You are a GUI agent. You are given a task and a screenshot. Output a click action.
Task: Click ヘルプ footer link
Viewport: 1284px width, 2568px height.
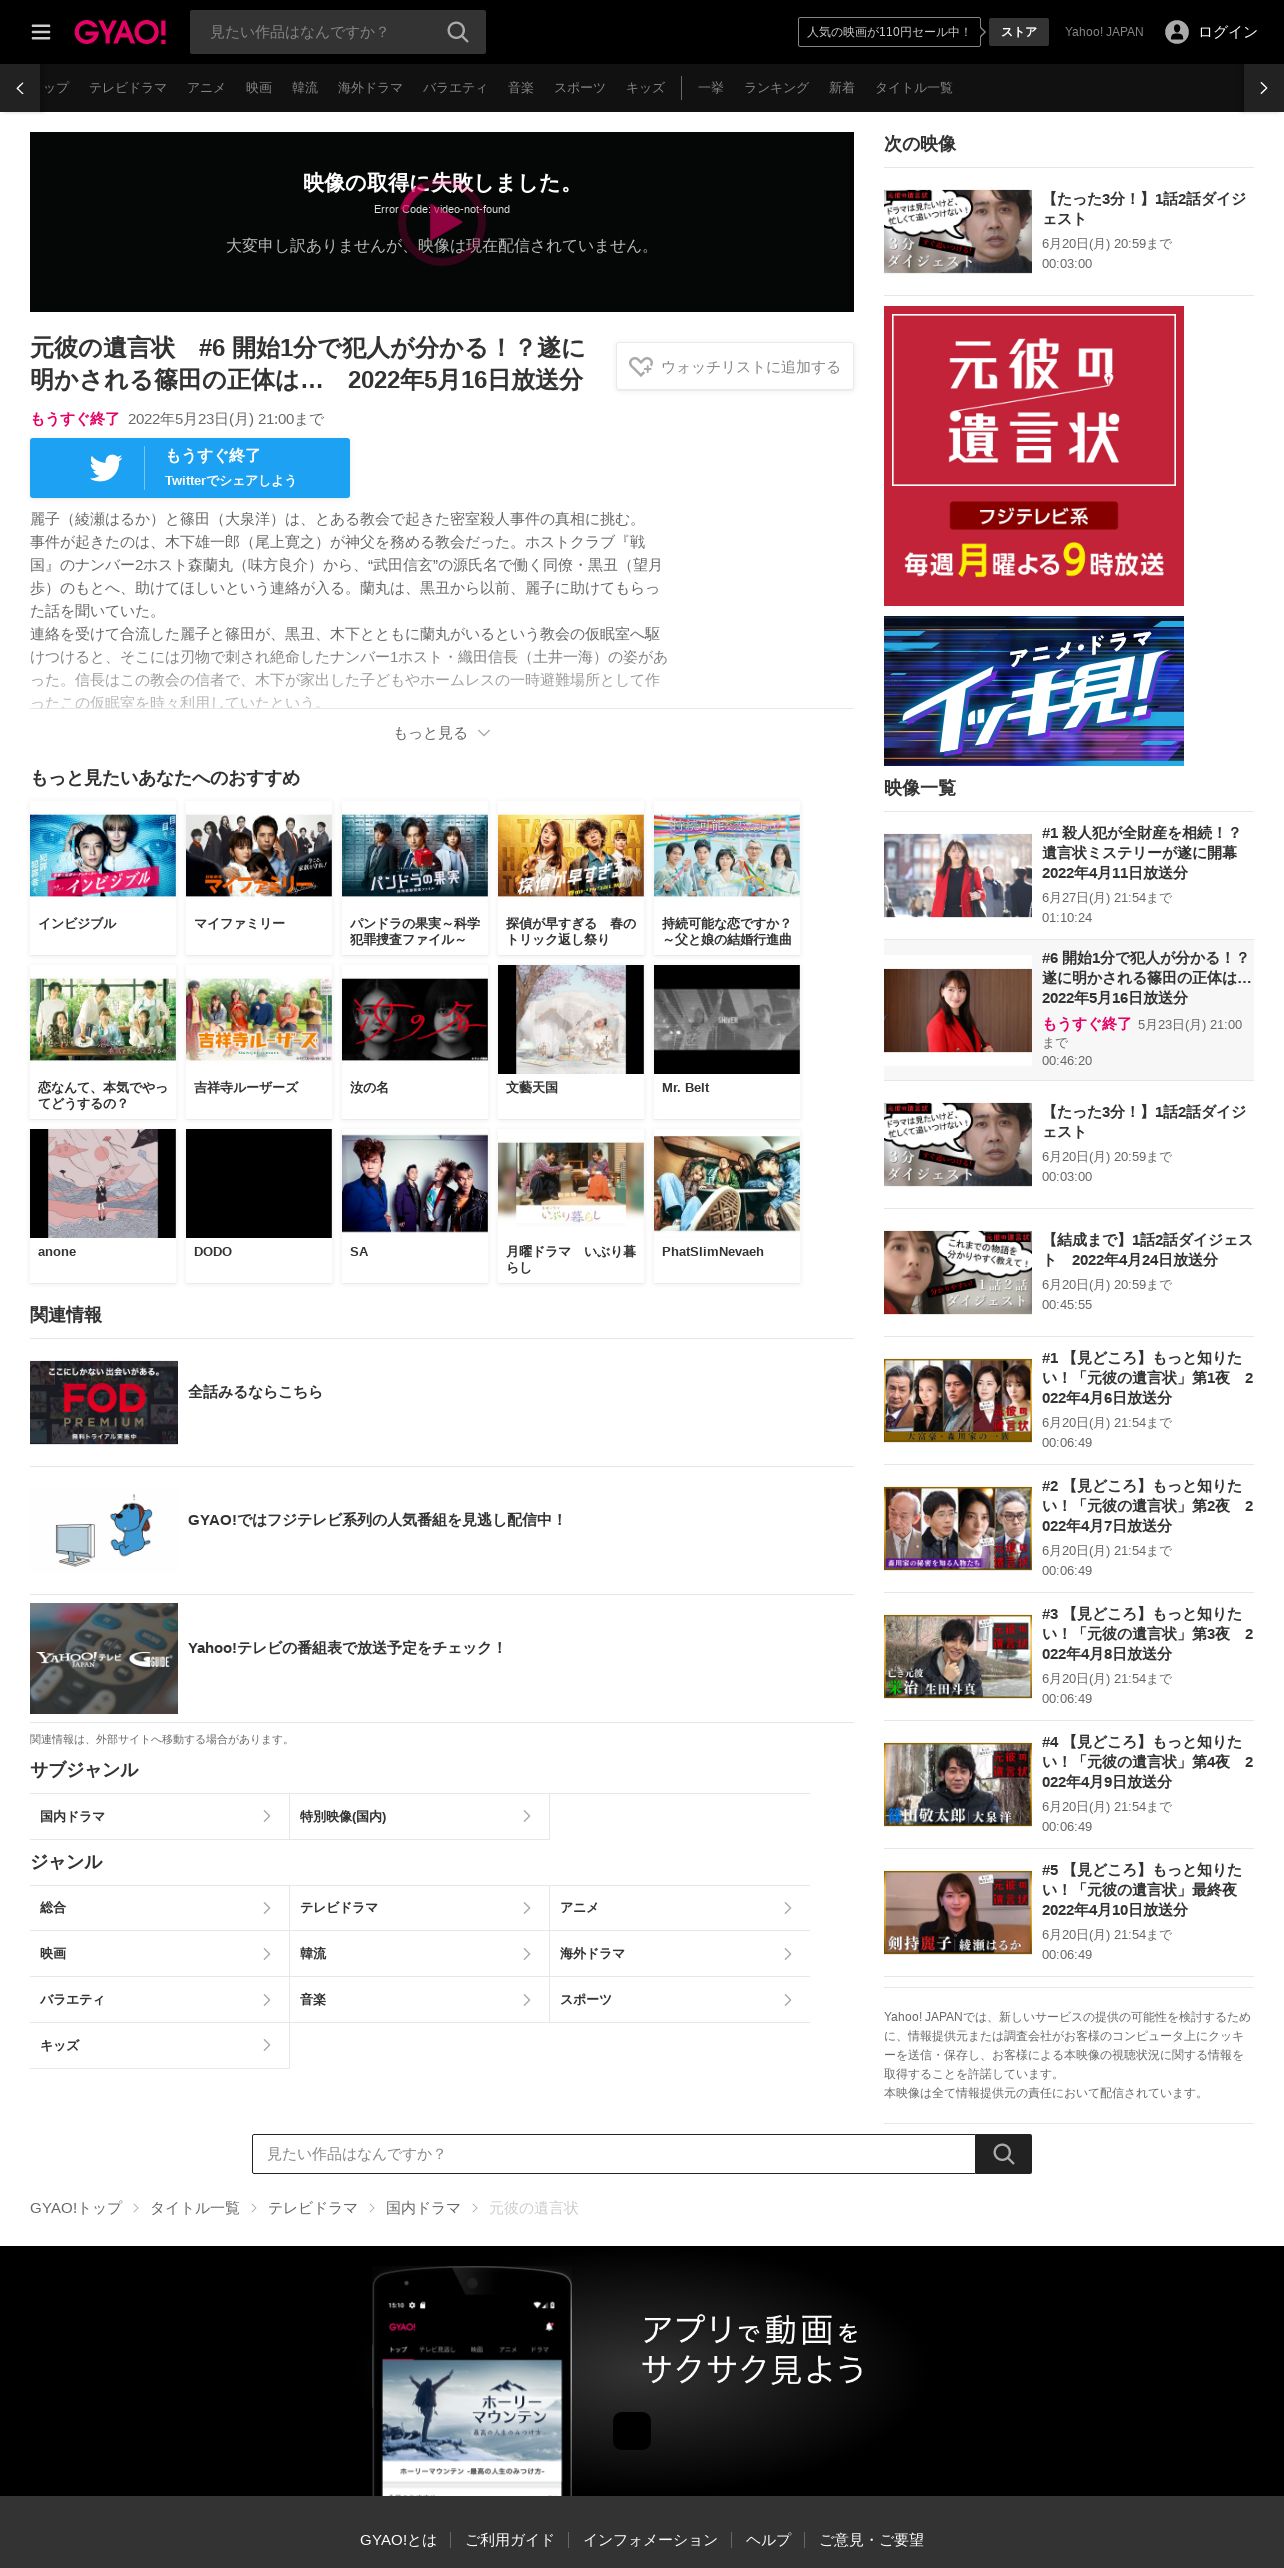(x=768, y=2539)
